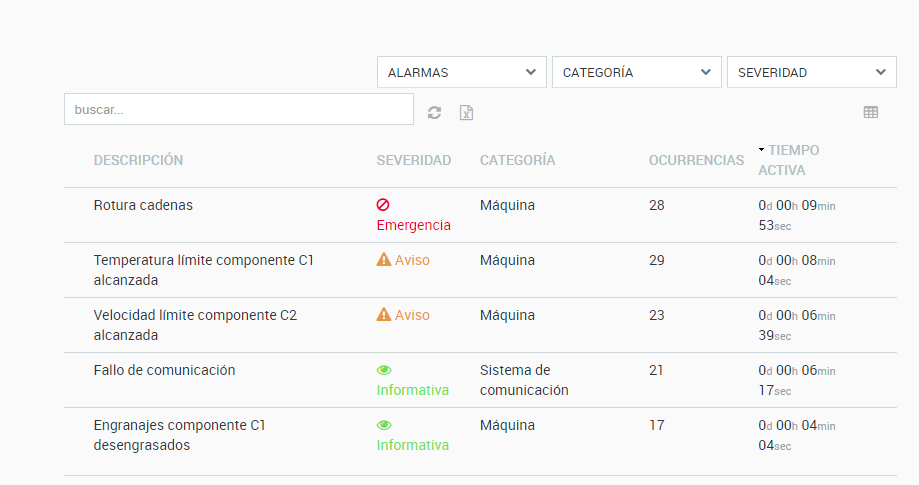Click the warning triangle on the Temperatura límite row
Image resolution: width=919 pixels, height=485 pixels.
point(383,260)
